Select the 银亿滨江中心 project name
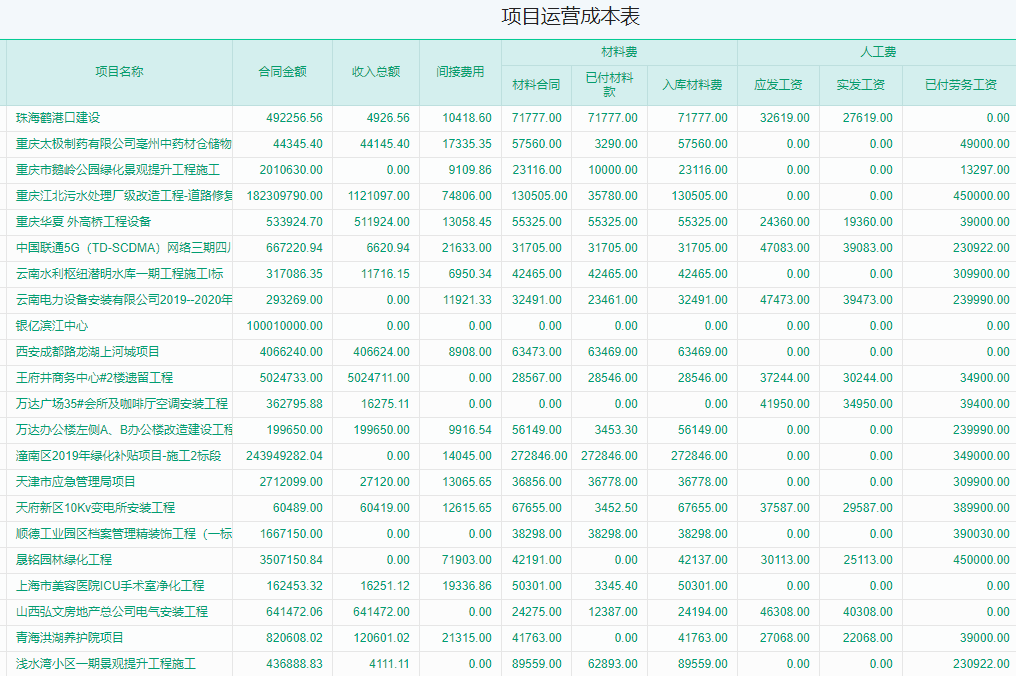Image resolution: width=1016 pixels, height=676 pixels. (x=52, y=325)
